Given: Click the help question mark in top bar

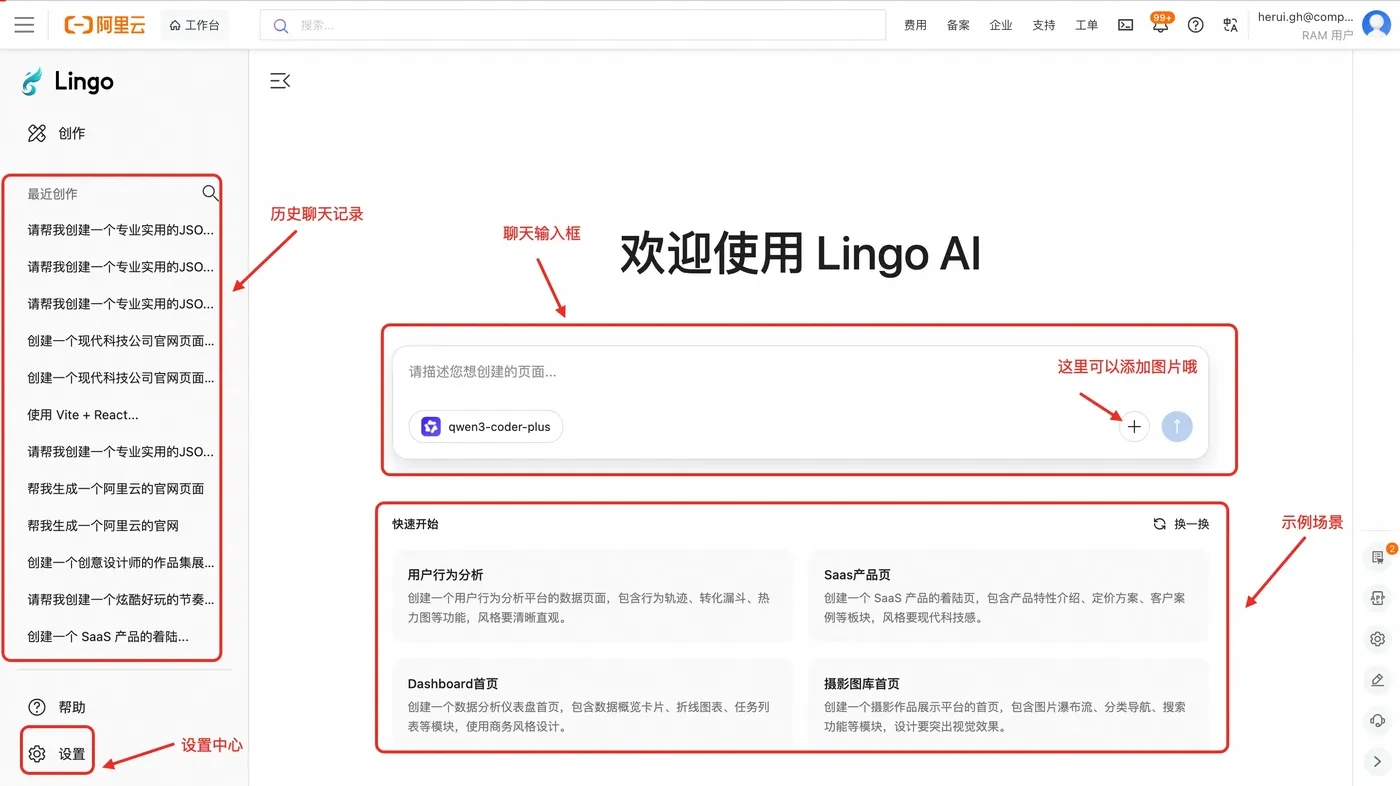Looking at the screenshot, I should tap(1195, 25).
